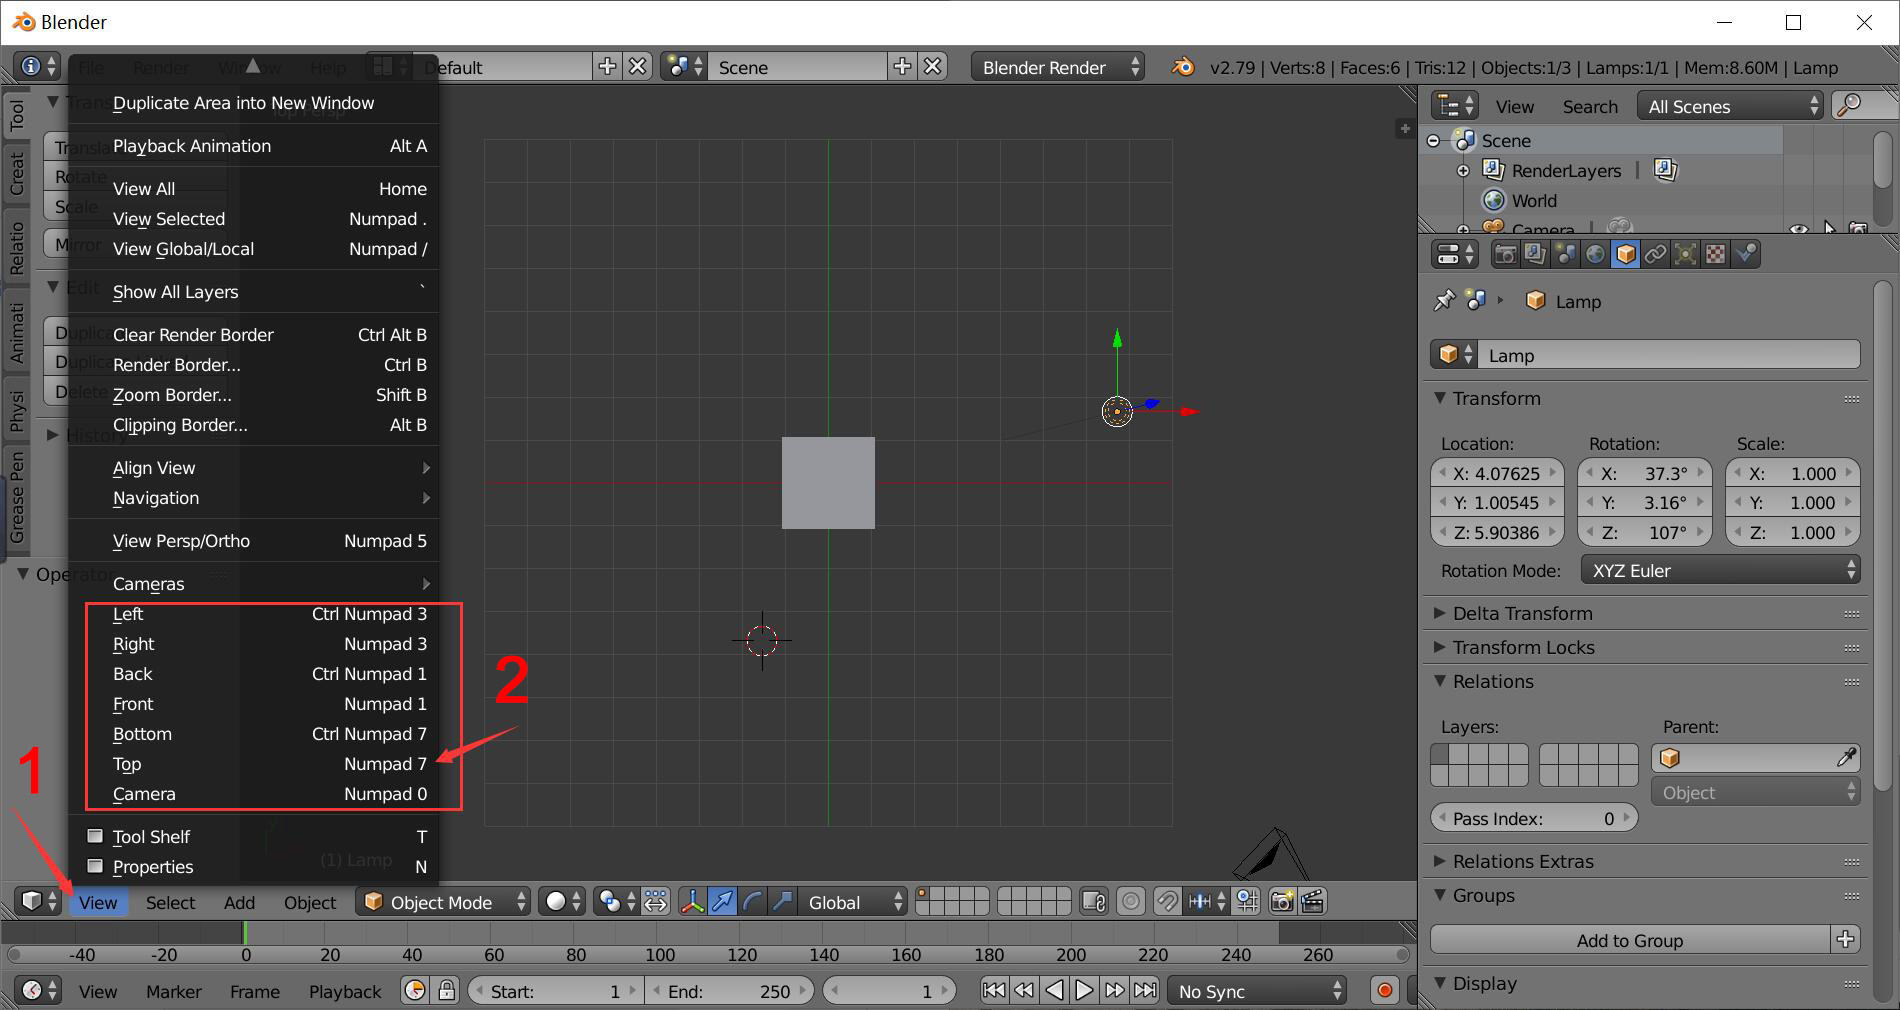
Task: Open the Physics properties tab icon
Action: tap(1746, 254)
